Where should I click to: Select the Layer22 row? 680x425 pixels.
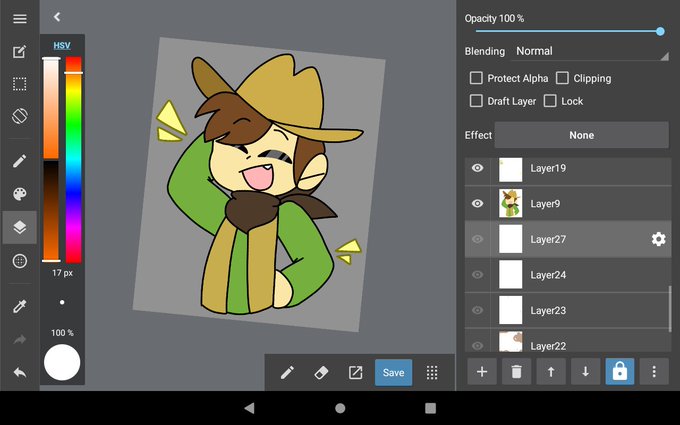[x=568, y=341]
